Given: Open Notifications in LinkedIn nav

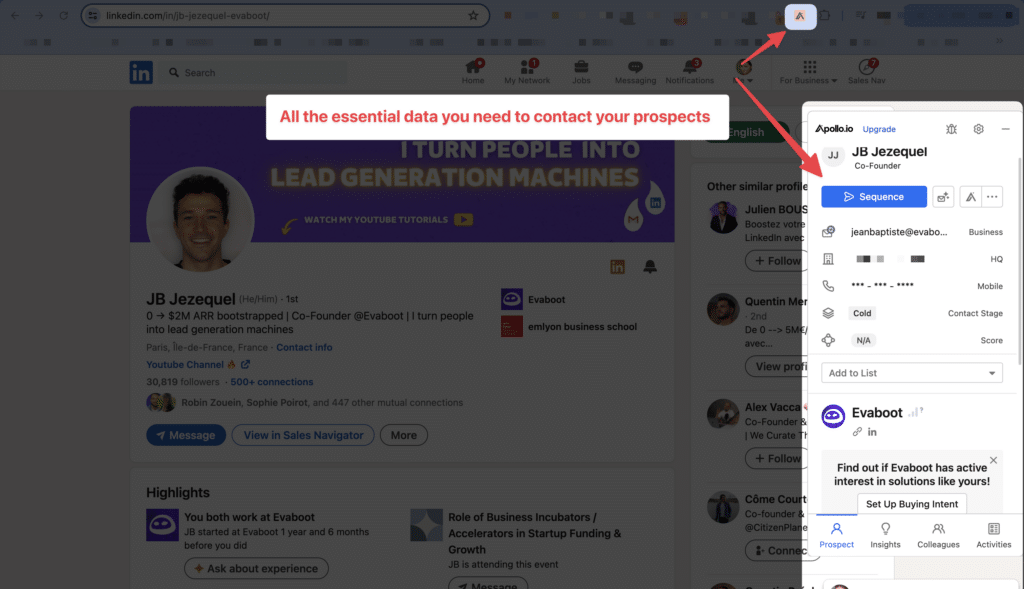Looking at the screenshot, I should [x=690, y=72].
